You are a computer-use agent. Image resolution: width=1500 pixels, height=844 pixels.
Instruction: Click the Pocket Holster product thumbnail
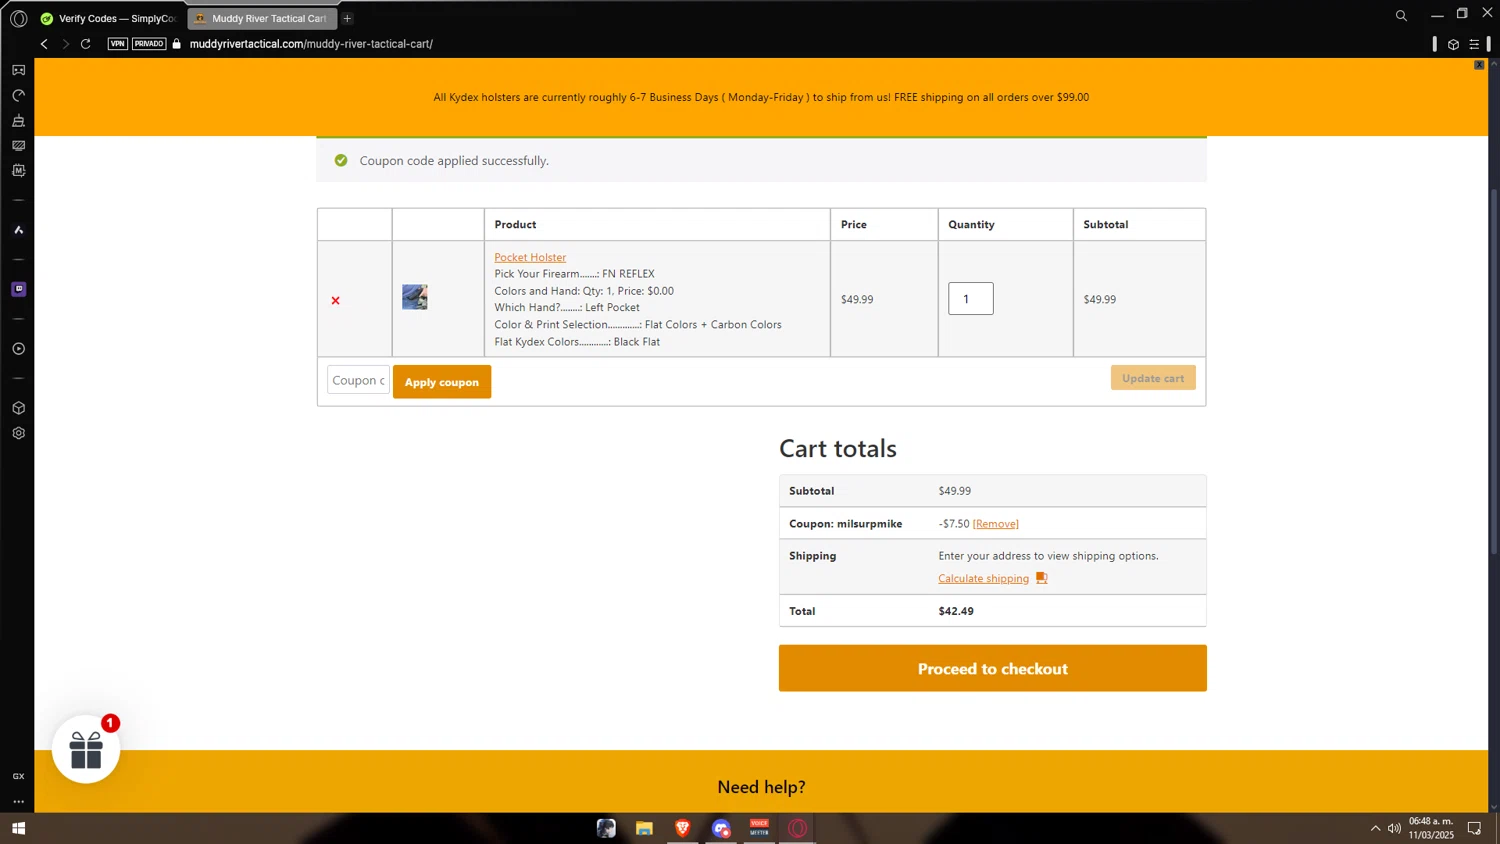pyautogui.click(x=415, y=297)
